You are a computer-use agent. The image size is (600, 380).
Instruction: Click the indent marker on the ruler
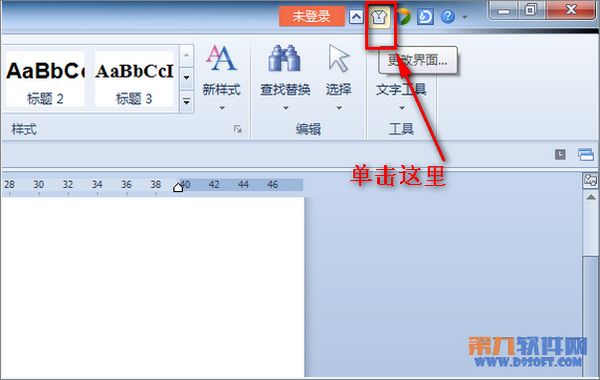(178, 188)
